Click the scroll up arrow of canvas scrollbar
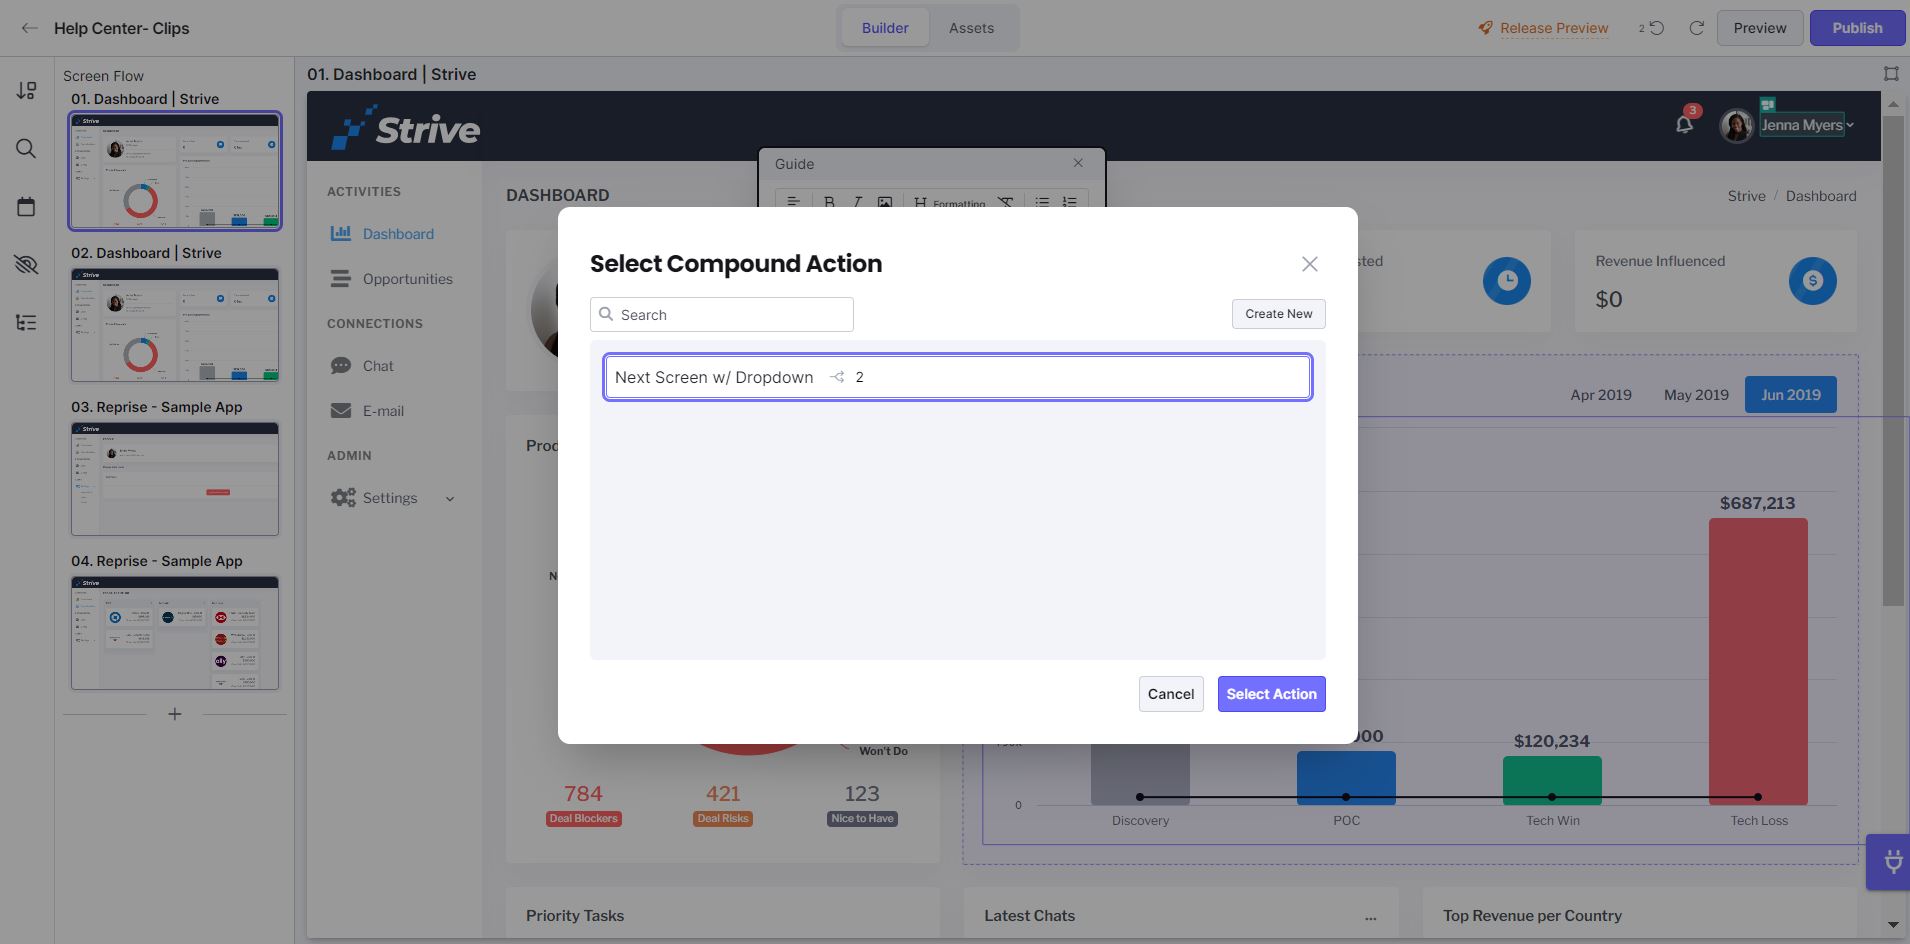The width and height of the screenshot is (1910, 944). coord(1892,104)
